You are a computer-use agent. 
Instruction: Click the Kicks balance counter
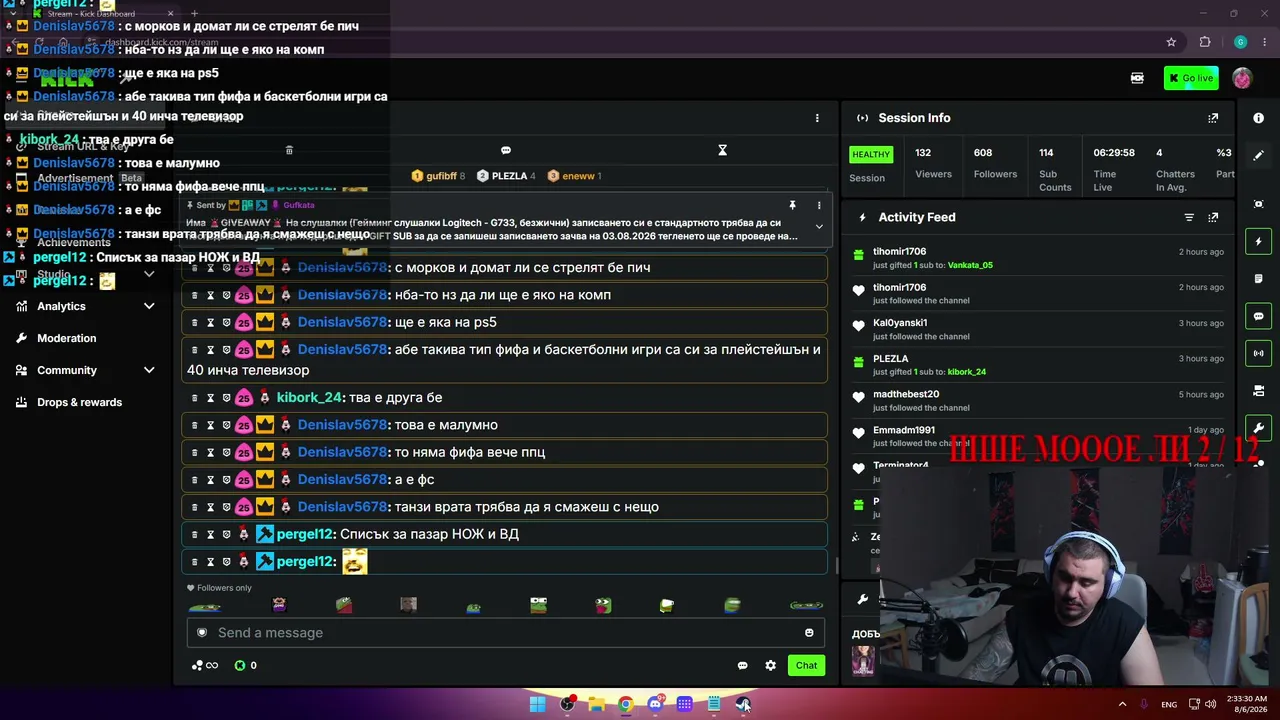(246, 665)
